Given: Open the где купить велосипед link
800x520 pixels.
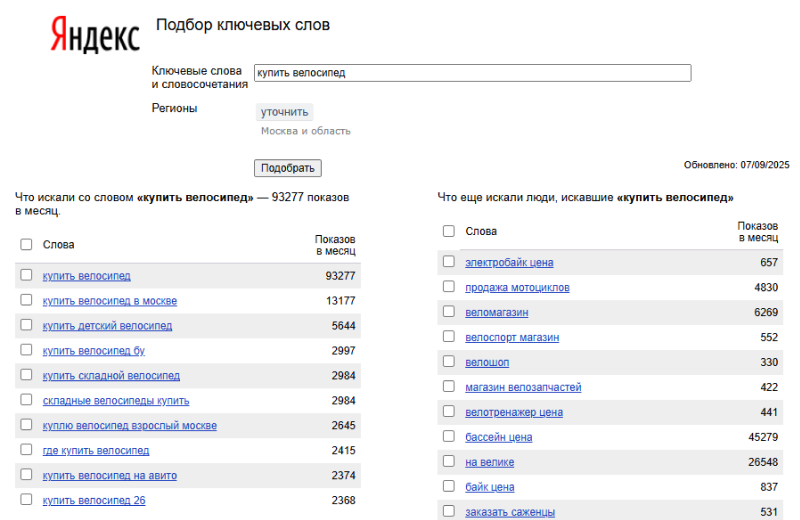Looking at the screenshot, I should [x=96, y=451].
